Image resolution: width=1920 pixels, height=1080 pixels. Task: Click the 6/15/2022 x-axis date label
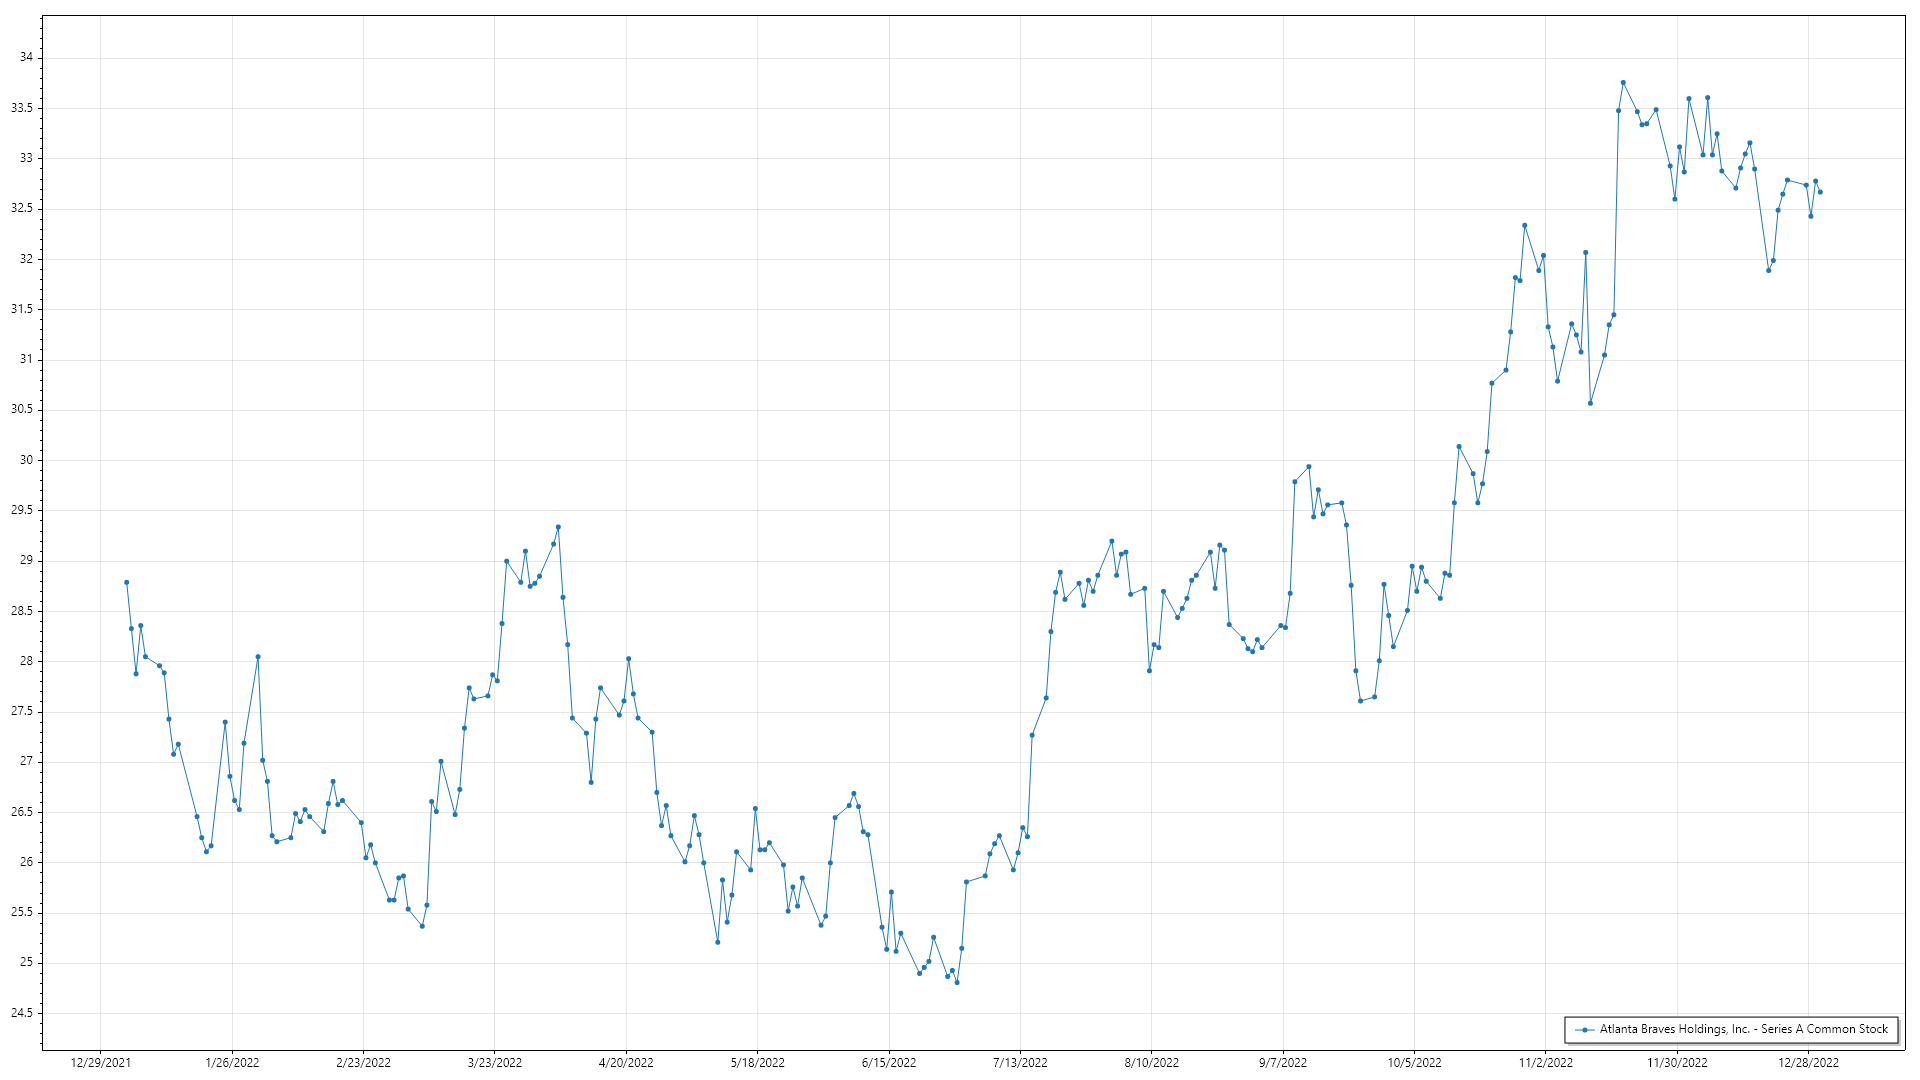click(889, 1063)
